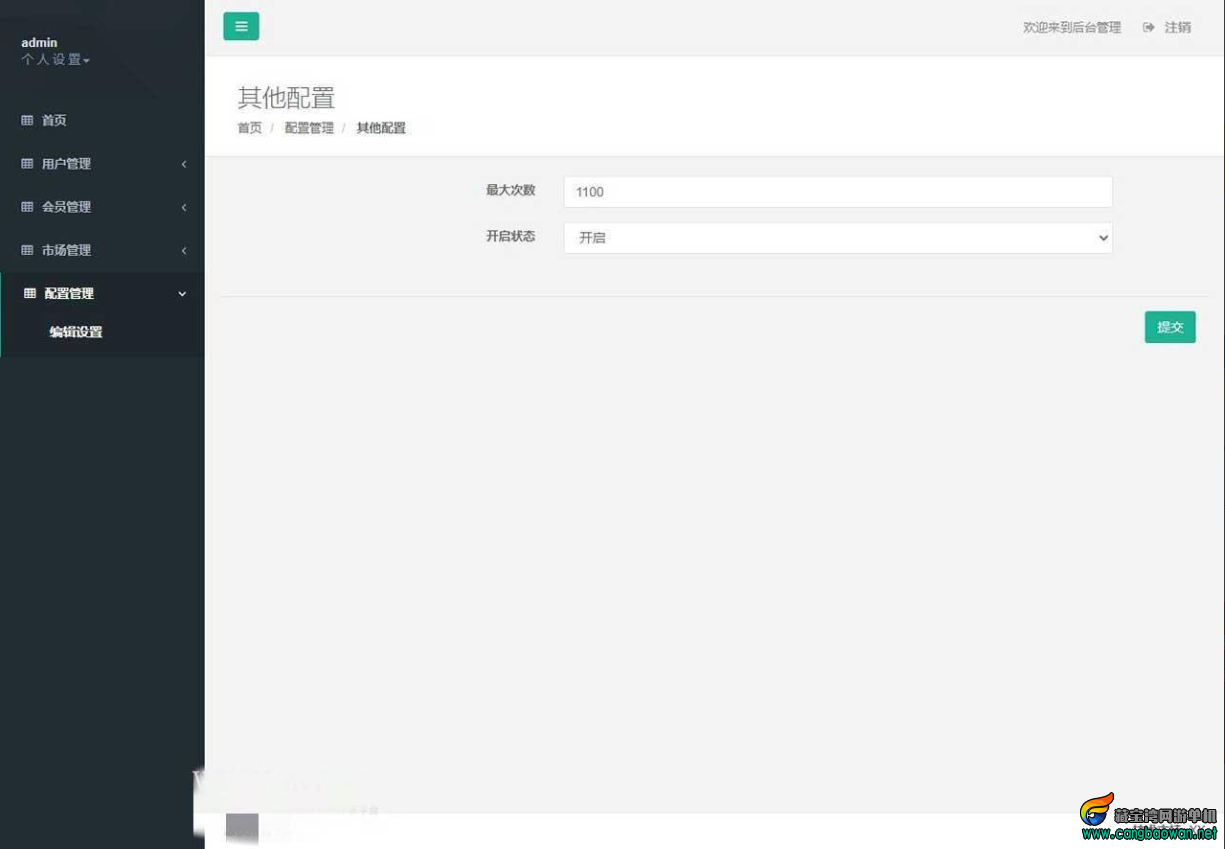Open the 开启状态 dropdown select
The height and width of the screenshot is (849, 1225).
click(838, 238)
